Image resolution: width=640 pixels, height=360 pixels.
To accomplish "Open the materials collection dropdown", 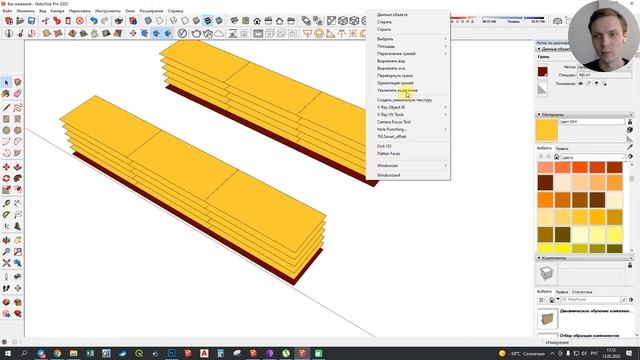I will coord(593,157).
